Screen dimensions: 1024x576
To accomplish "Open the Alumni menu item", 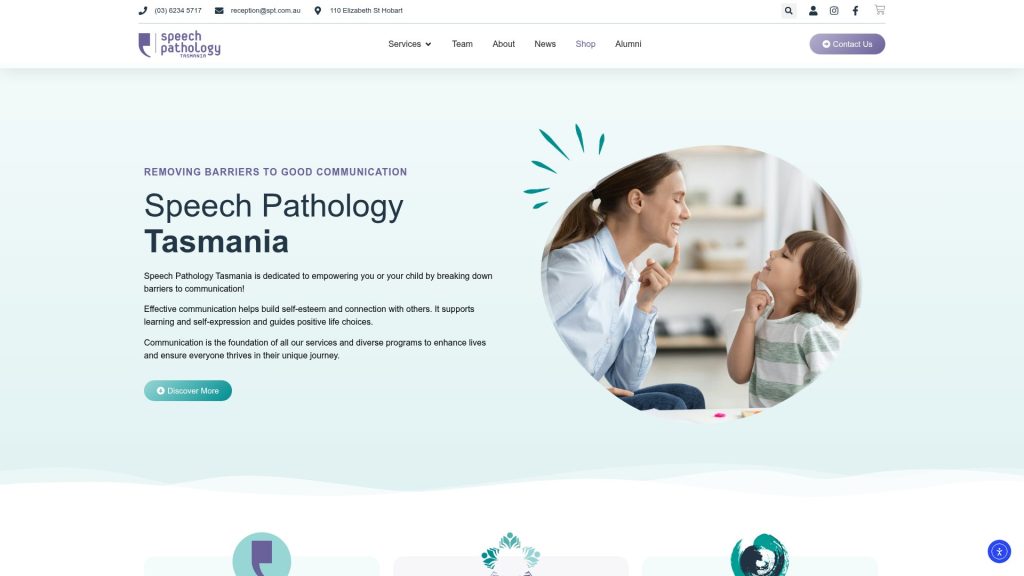I will [x=628, y=44].
